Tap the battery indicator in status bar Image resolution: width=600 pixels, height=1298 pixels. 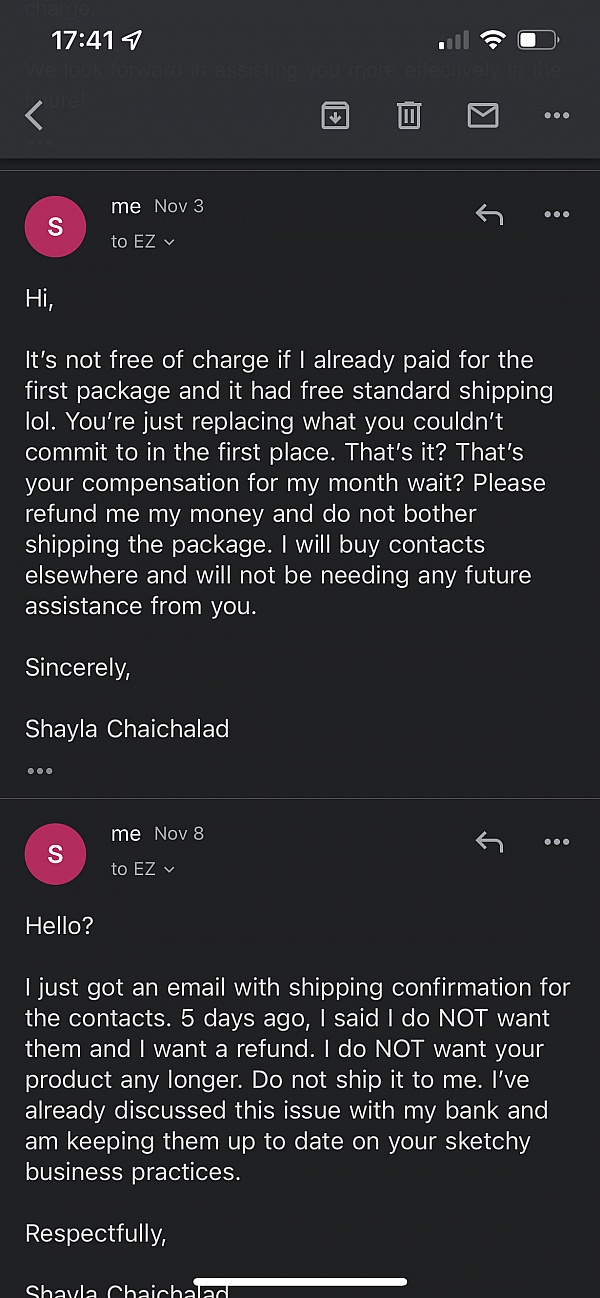tap(537, 41)
